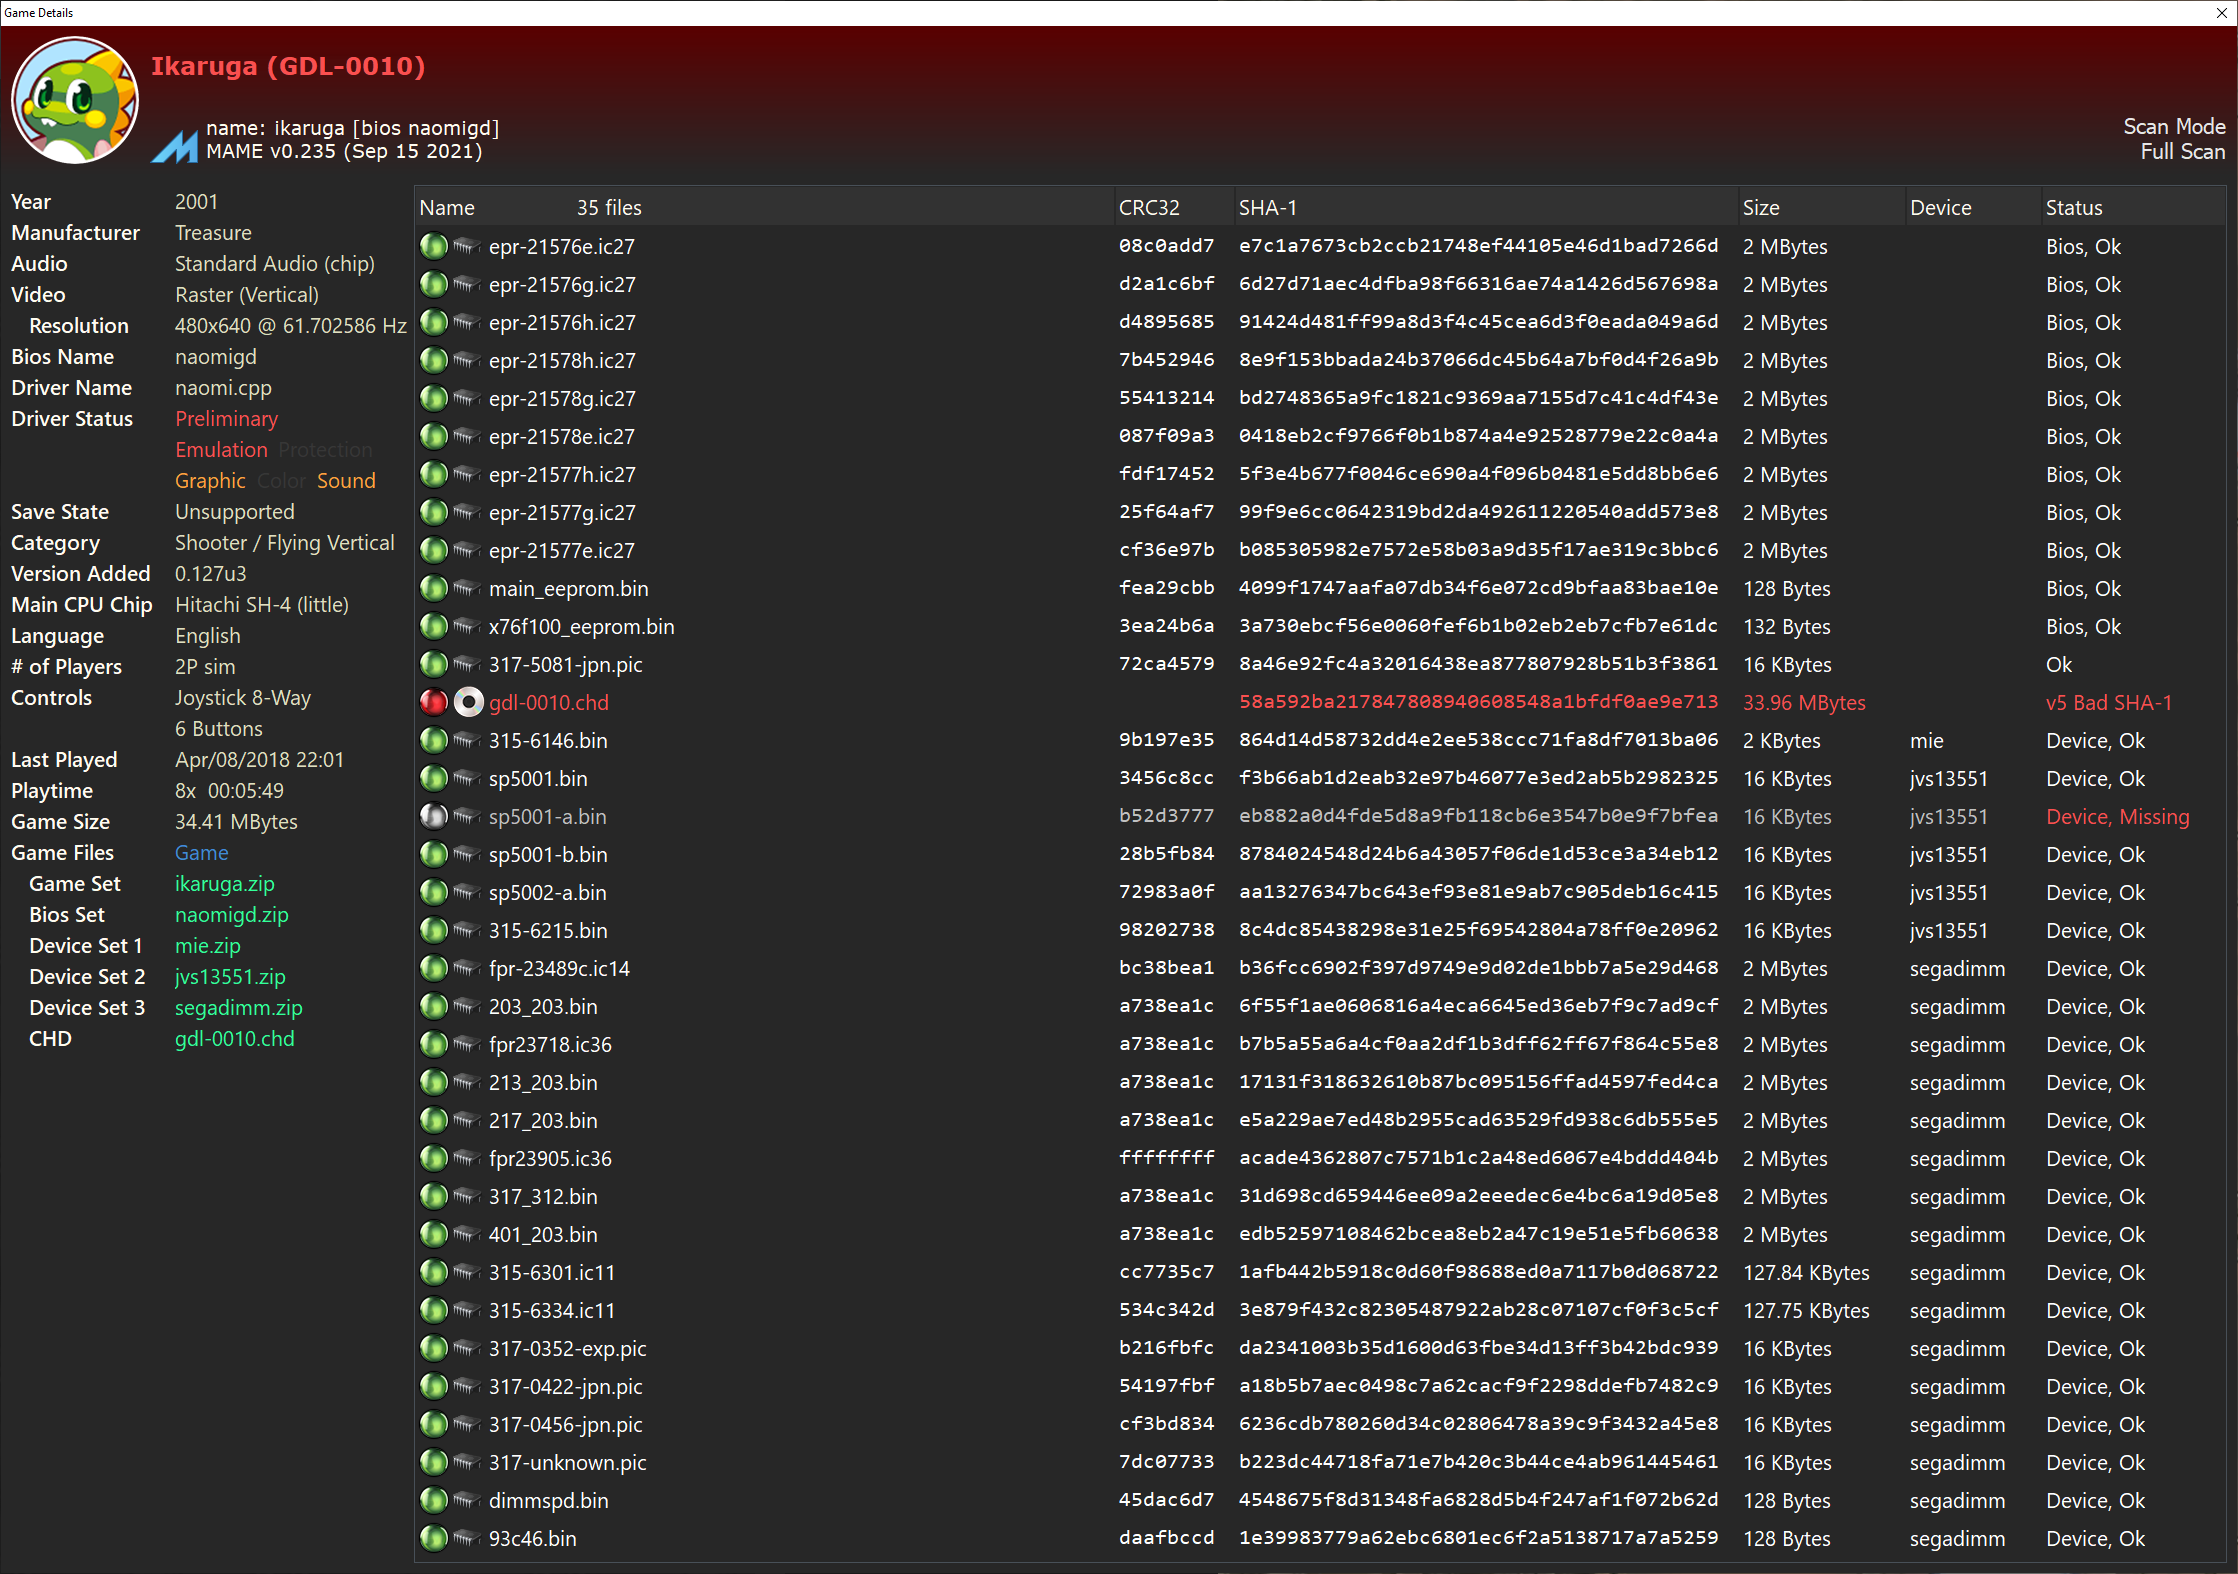This screenshot has width=2238, height=1574.
Task: Open the ikaruga.zip game set link
Action: pyautogui.click(x=224, y=884)
